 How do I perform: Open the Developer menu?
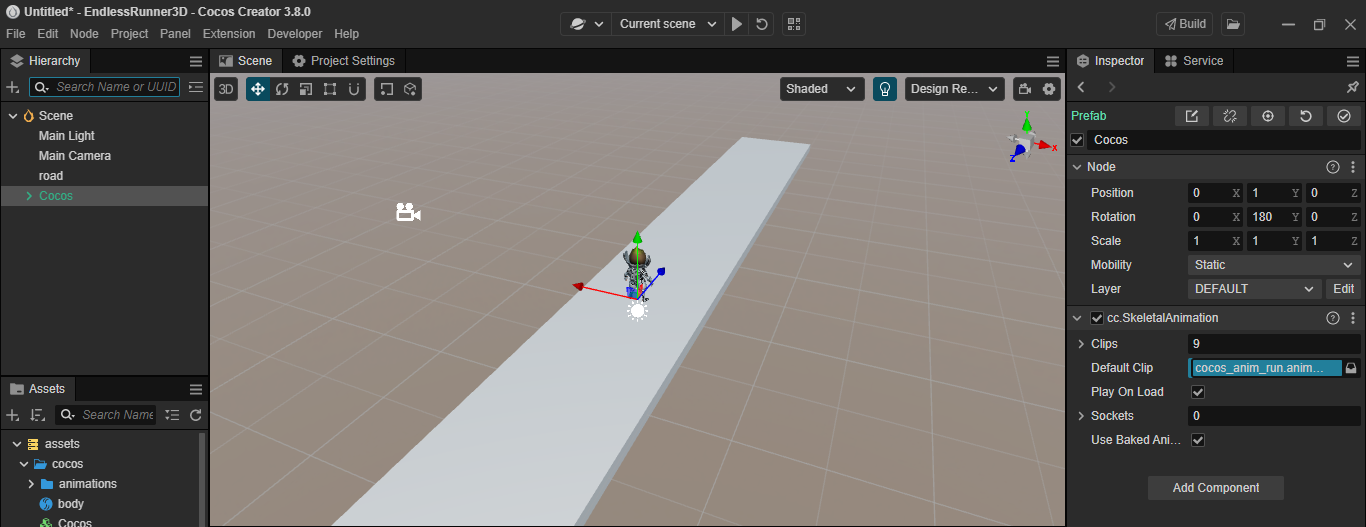coord(295,34)
